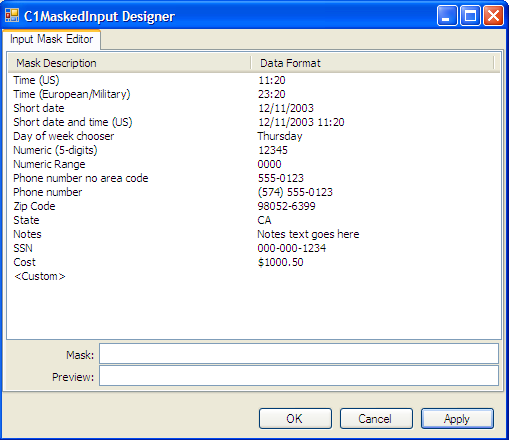Click the Data Format column header
Image resolution: width=509 pixels, height=440 pixels.
pyautogui.click(x=372, y=63)
